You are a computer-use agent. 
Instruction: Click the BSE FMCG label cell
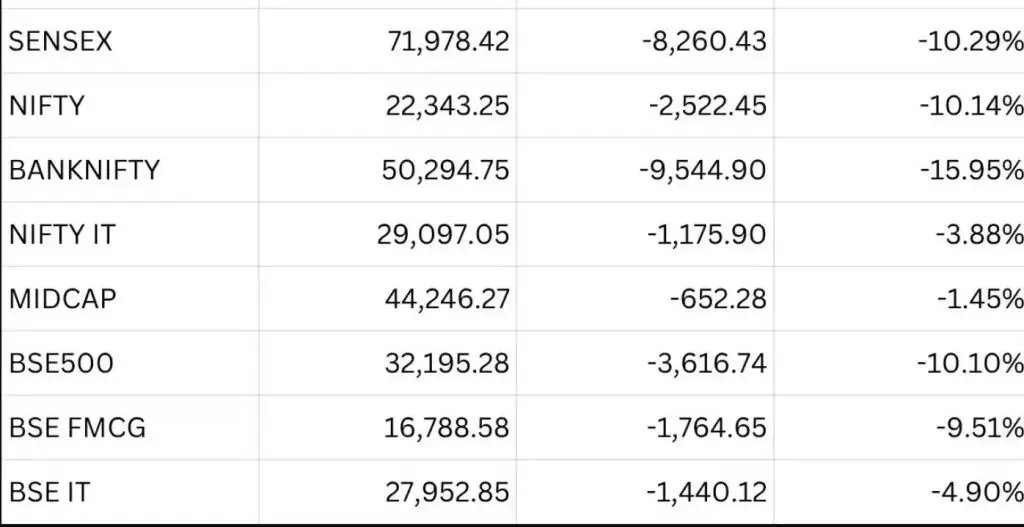(77, 428)
